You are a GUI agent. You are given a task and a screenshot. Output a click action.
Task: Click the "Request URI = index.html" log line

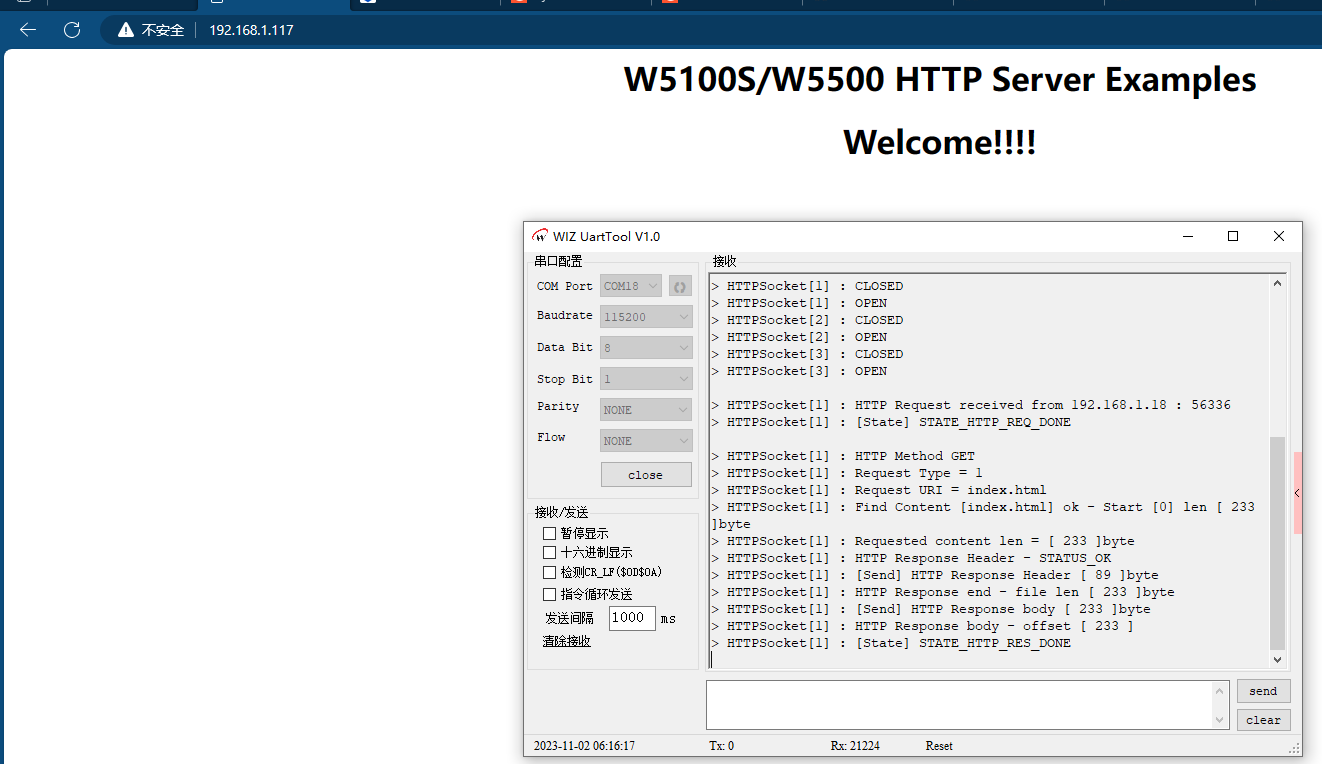[879, 490]
